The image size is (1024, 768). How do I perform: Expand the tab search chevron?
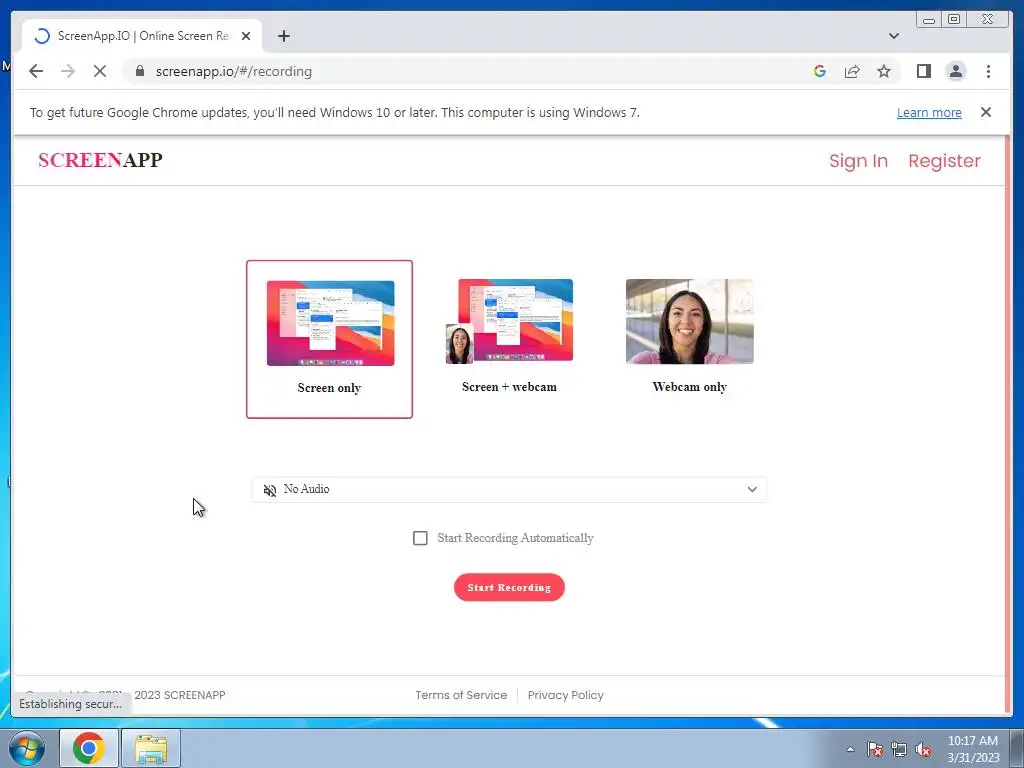coord(893,36)
